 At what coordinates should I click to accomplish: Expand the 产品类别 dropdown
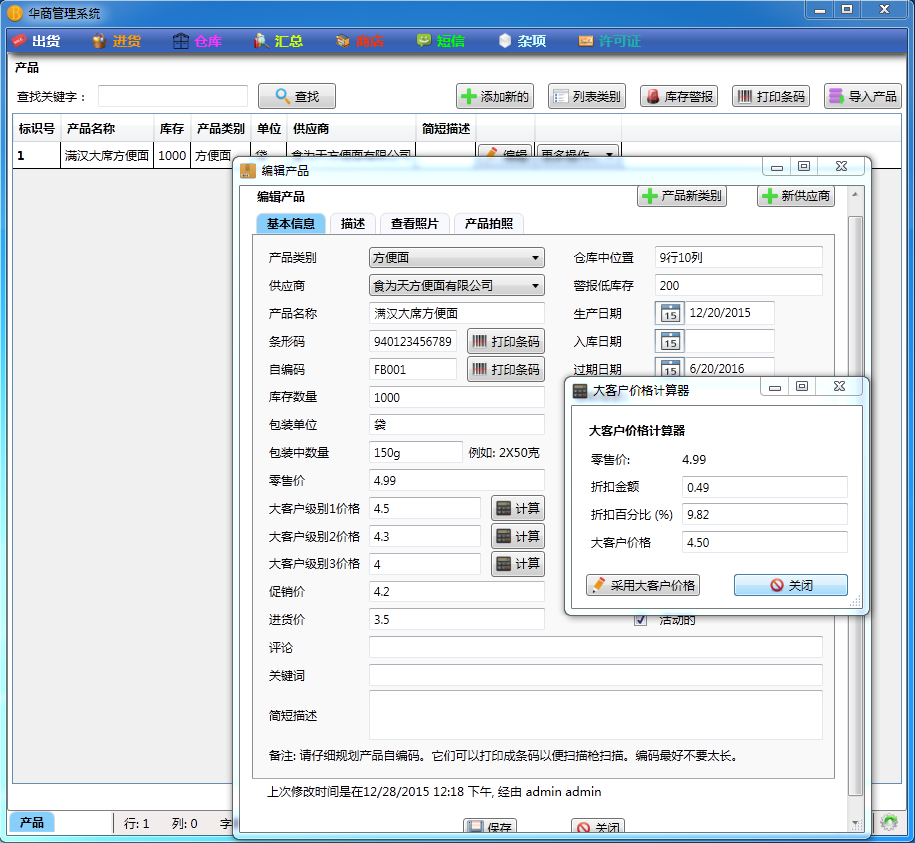(x=456, y=257)
